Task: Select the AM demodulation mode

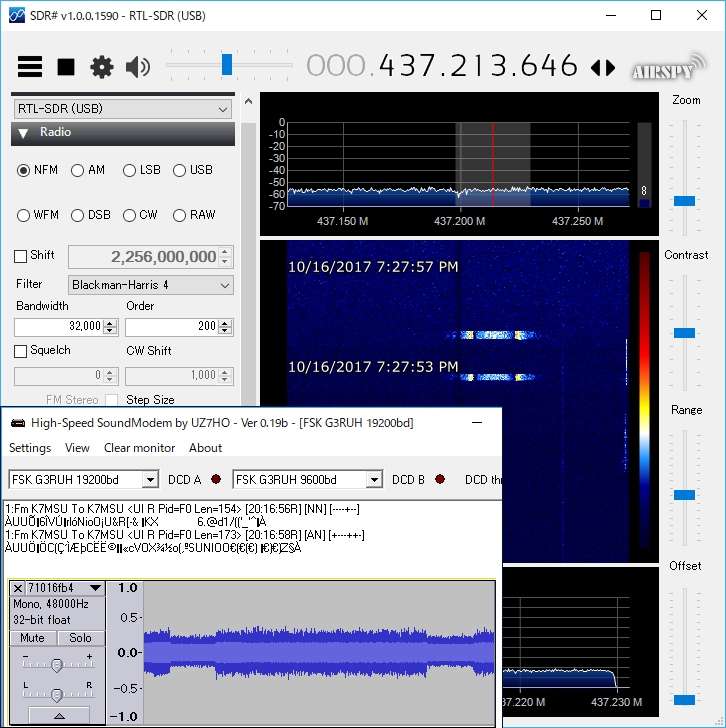Action: click(x=78, y=170)
